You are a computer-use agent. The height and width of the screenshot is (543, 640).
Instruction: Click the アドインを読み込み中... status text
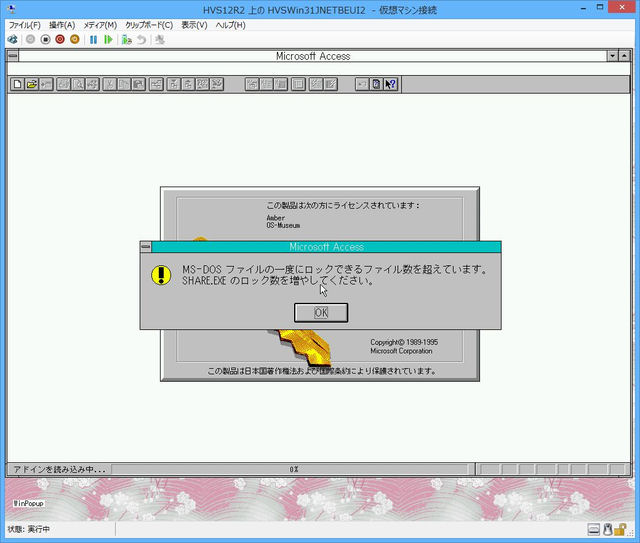(x=60, y=470)
